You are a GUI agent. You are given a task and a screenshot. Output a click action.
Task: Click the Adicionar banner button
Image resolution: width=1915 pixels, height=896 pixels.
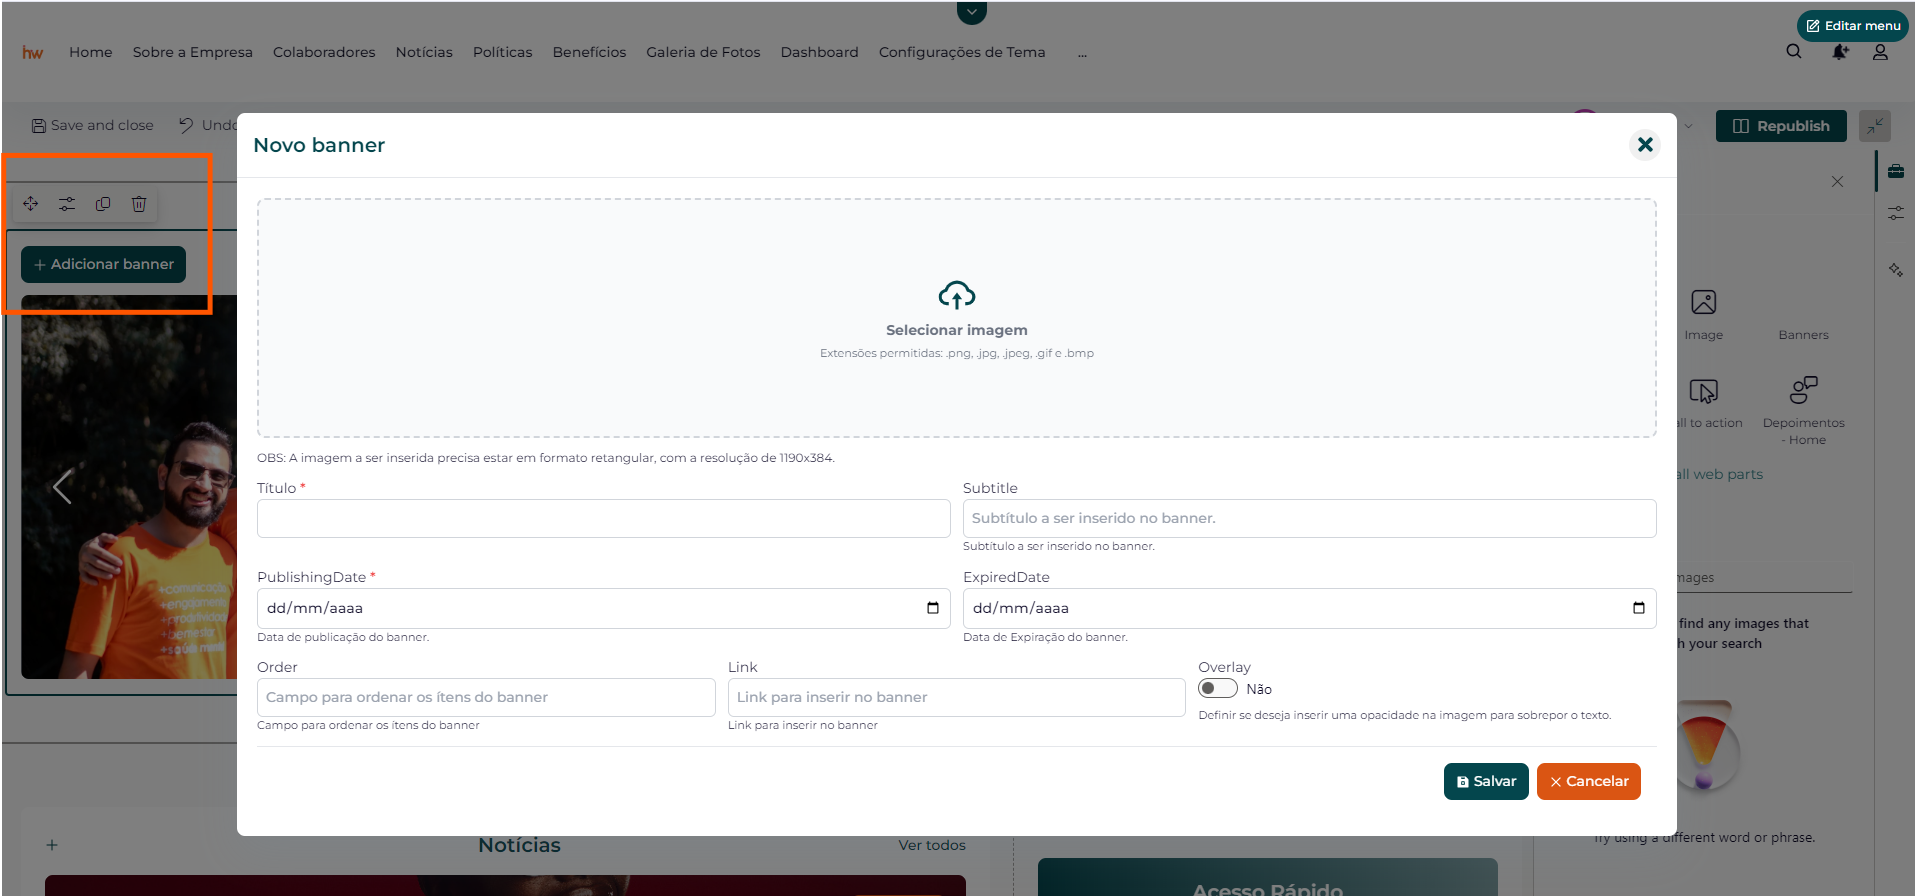[104, 265]
